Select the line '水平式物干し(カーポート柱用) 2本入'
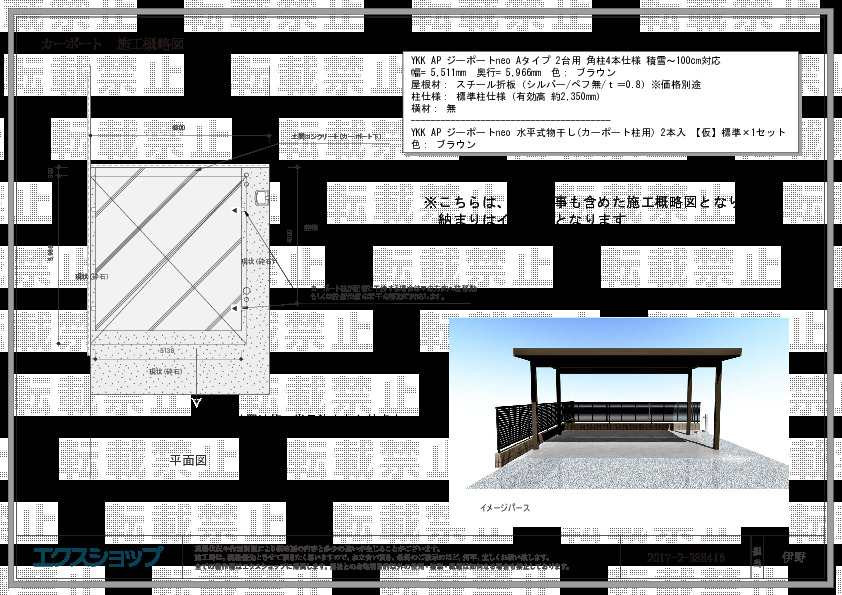This screenshot has height=595, width=842. [x=601, y=132]
